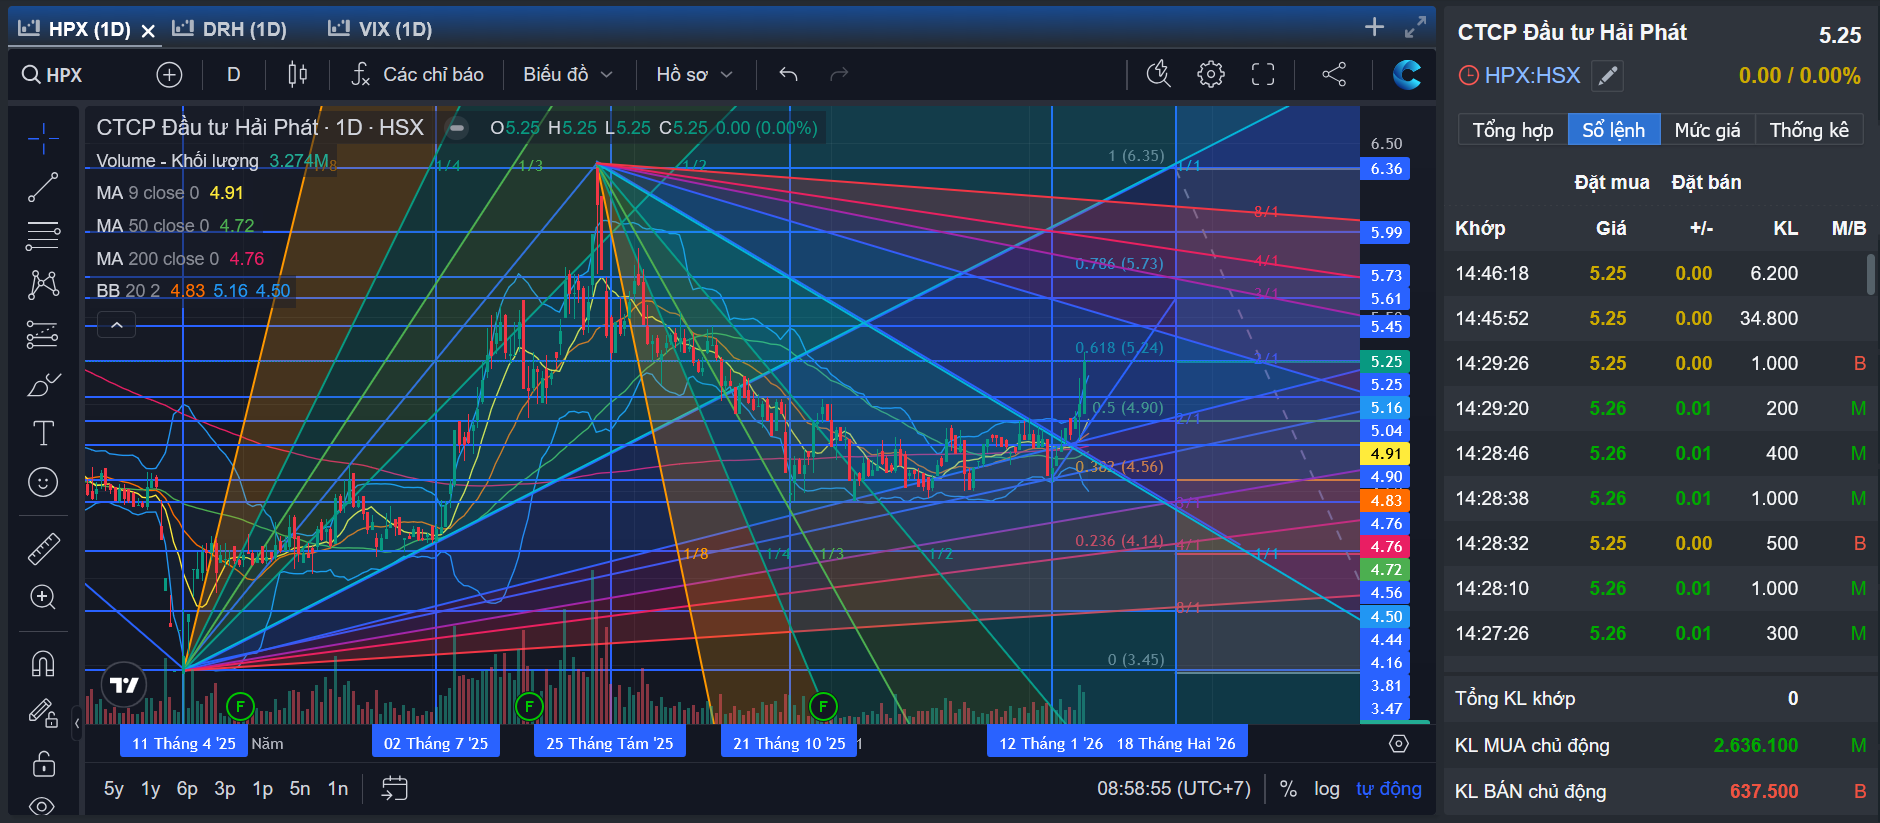
Task: Open the chart pattern tools
Action: coord(43,285)
